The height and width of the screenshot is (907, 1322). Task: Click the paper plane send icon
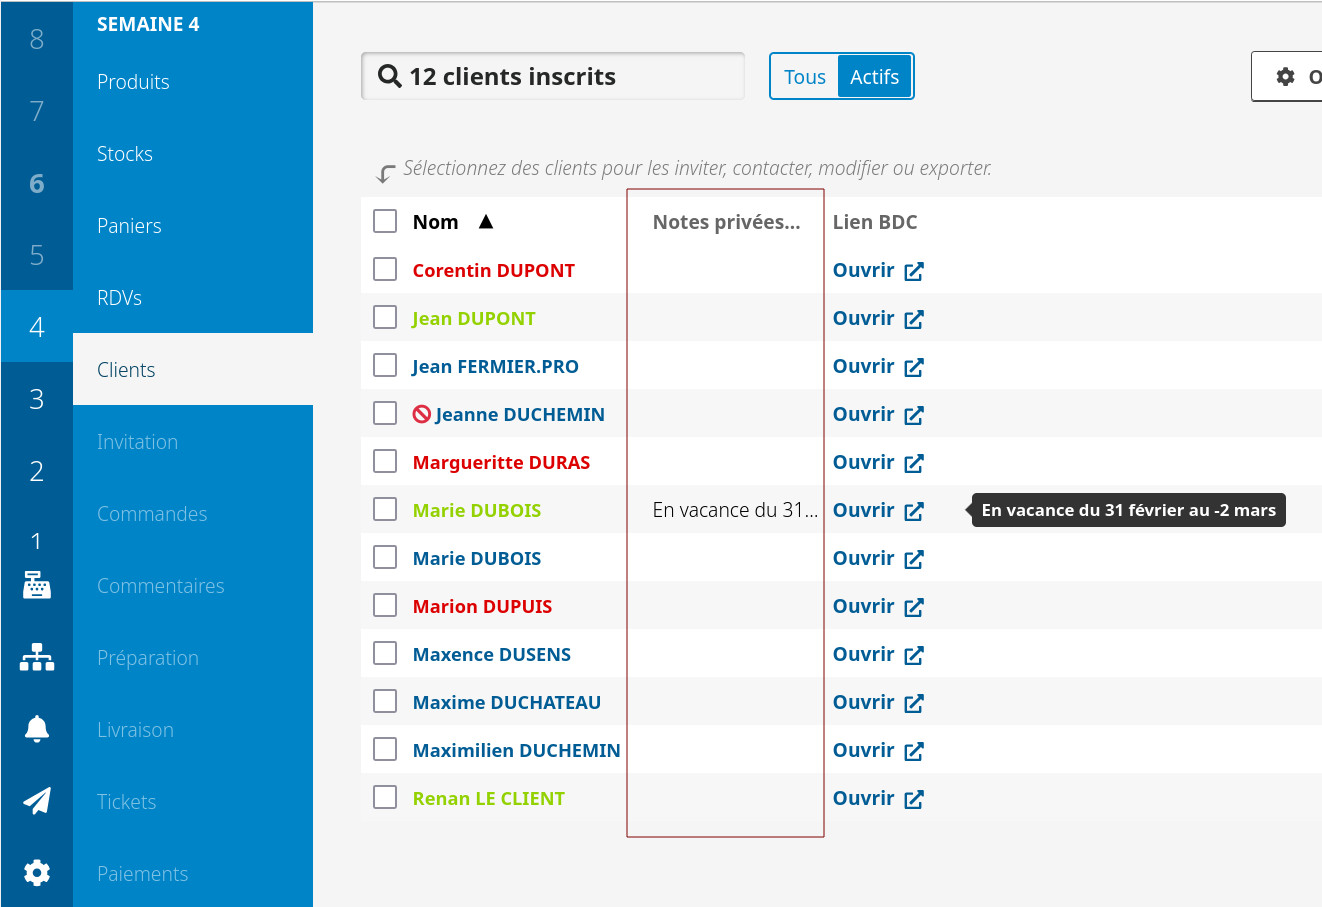pyautogui.click(x=37, y=801)
